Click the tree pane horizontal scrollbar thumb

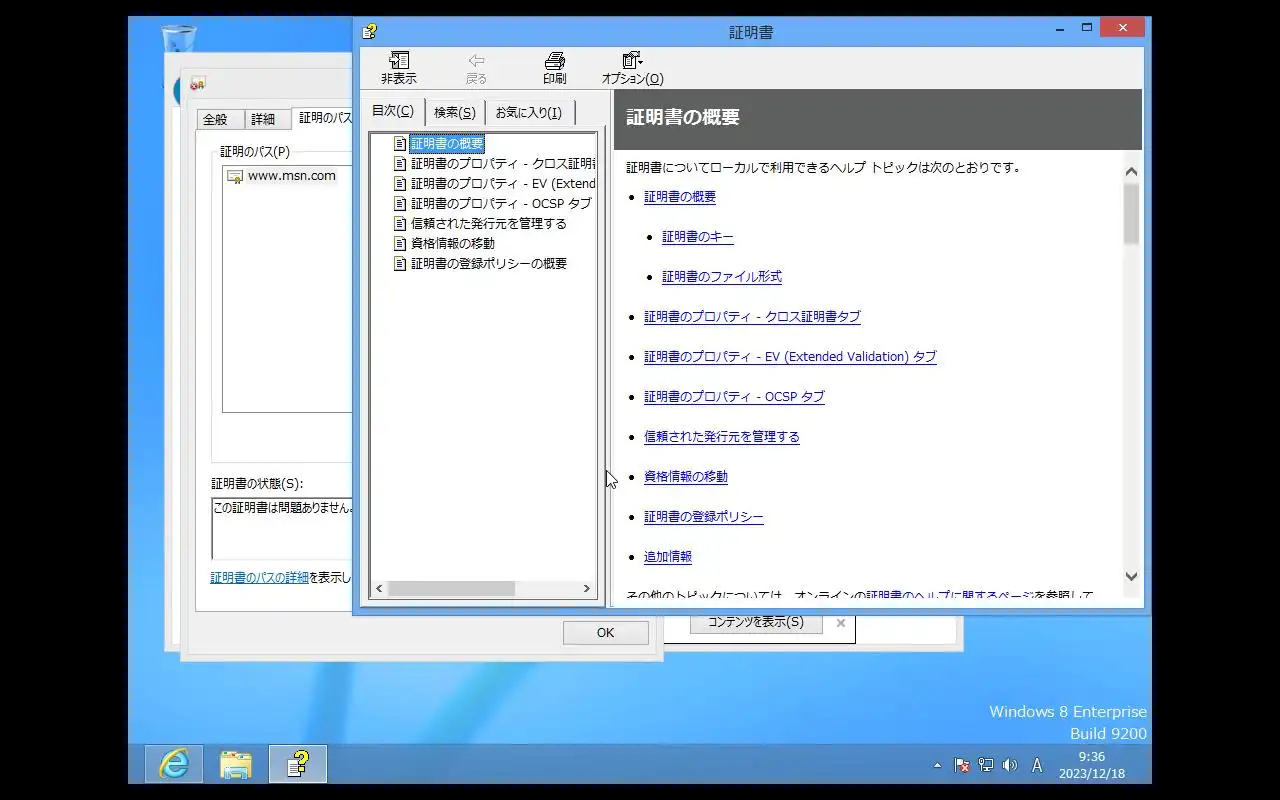(x=451, y=589)
